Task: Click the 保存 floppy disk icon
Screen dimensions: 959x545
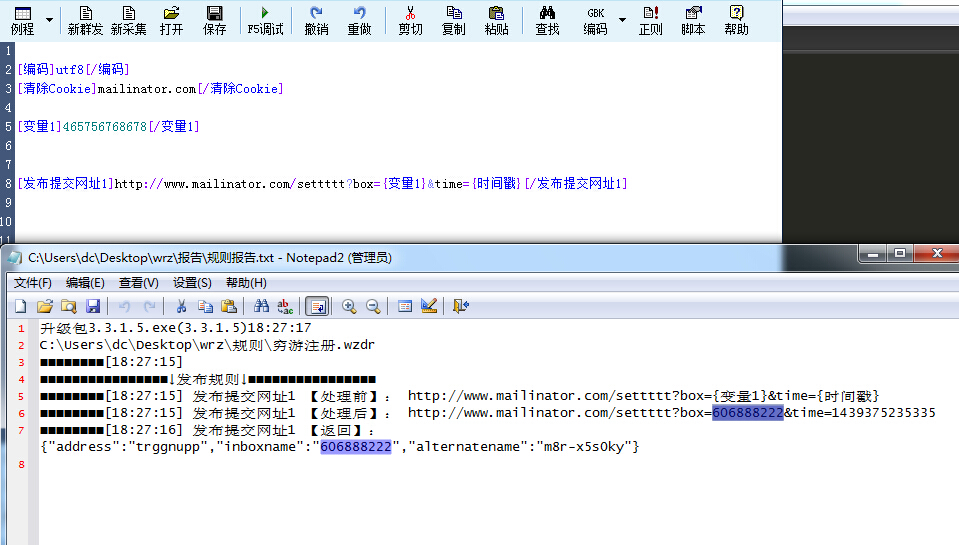Action: [x=214, y=20]
